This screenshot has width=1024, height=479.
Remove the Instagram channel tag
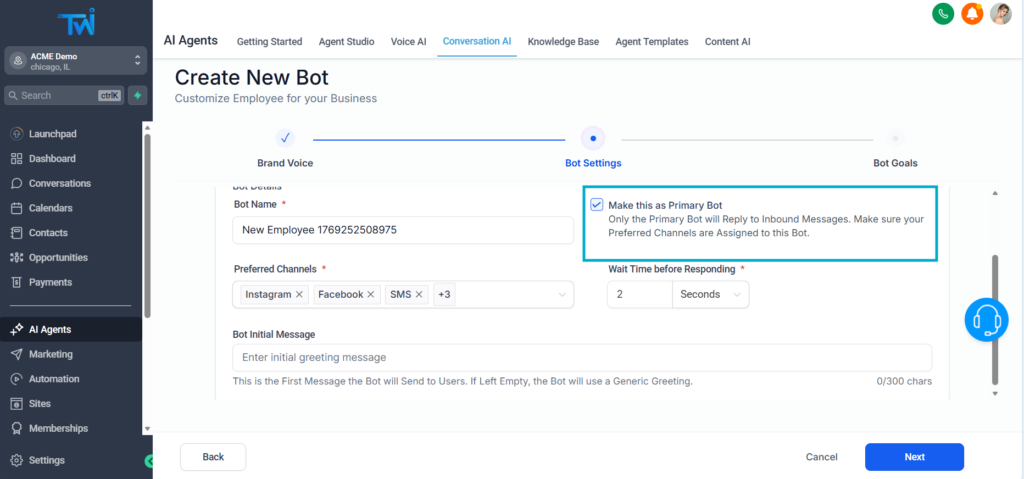click(x=300, y=295)
